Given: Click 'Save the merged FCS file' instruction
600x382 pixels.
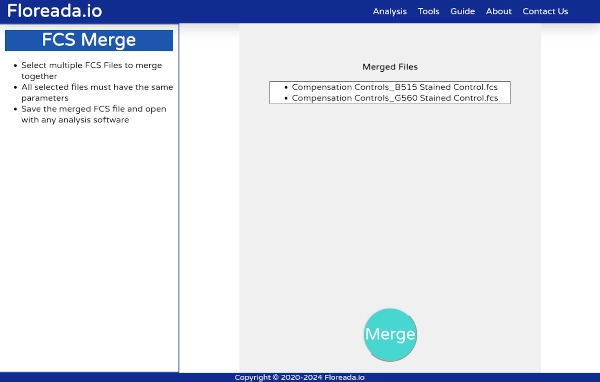Looking at the screenshot, I should tap(94, 114).
